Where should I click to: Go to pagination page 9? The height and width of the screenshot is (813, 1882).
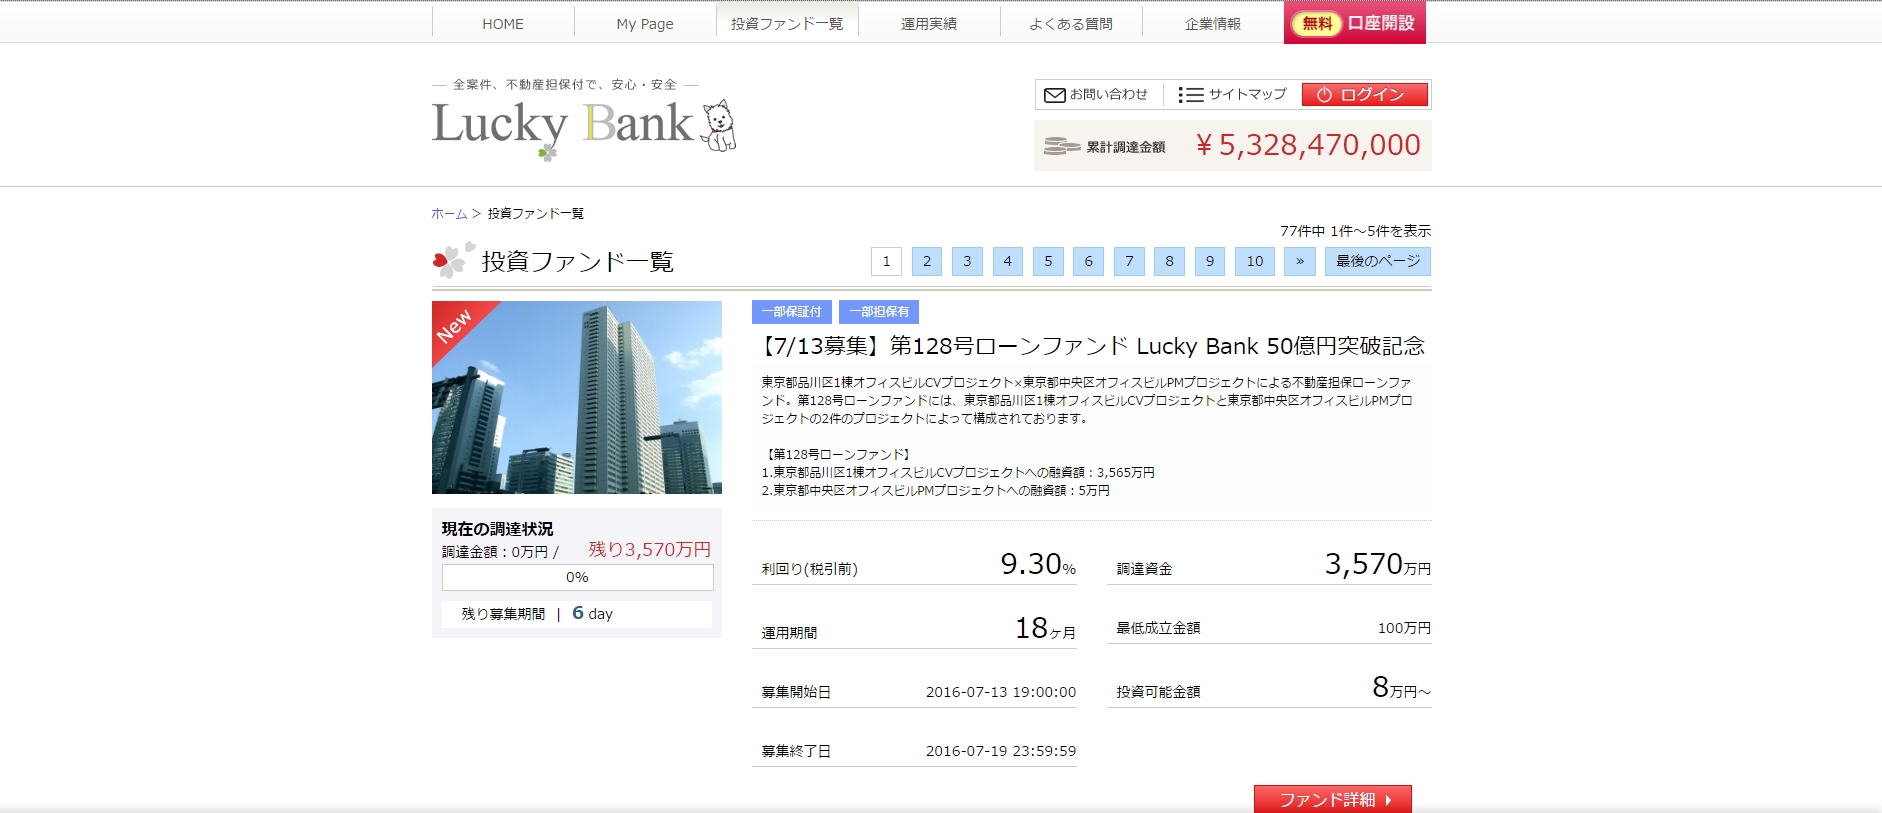[x=1210, y=261]
